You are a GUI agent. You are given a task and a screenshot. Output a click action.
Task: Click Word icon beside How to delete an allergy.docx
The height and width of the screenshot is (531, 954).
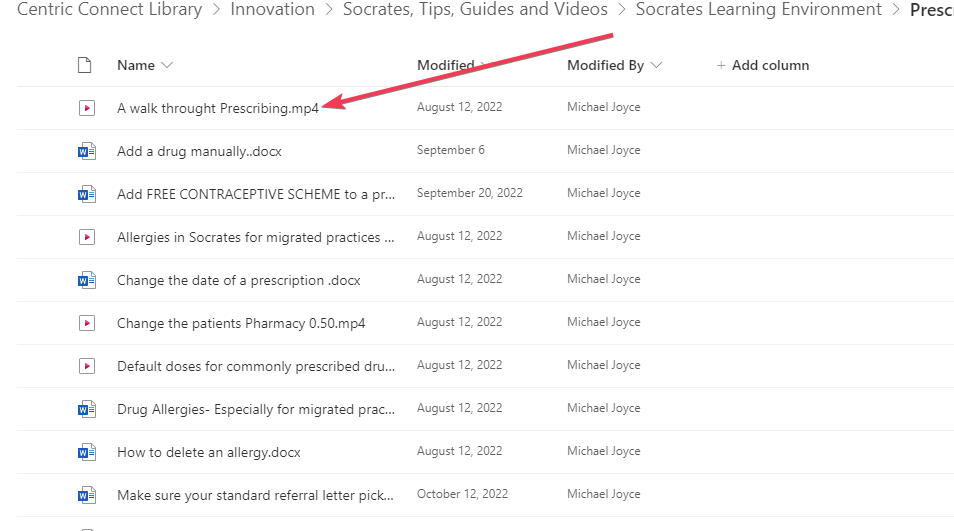[x=87, y=453]
